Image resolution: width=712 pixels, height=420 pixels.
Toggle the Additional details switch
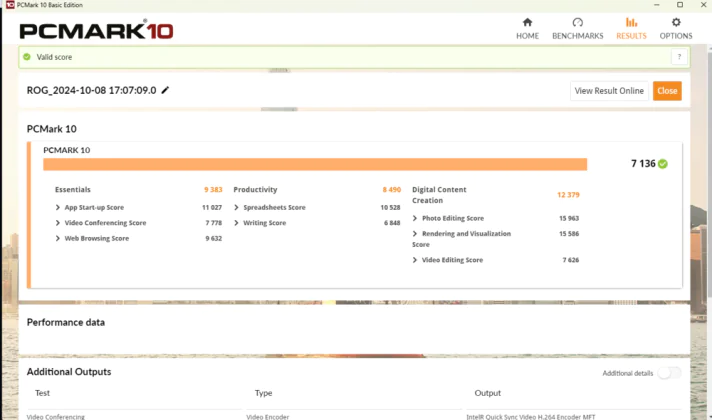(669, 373)
